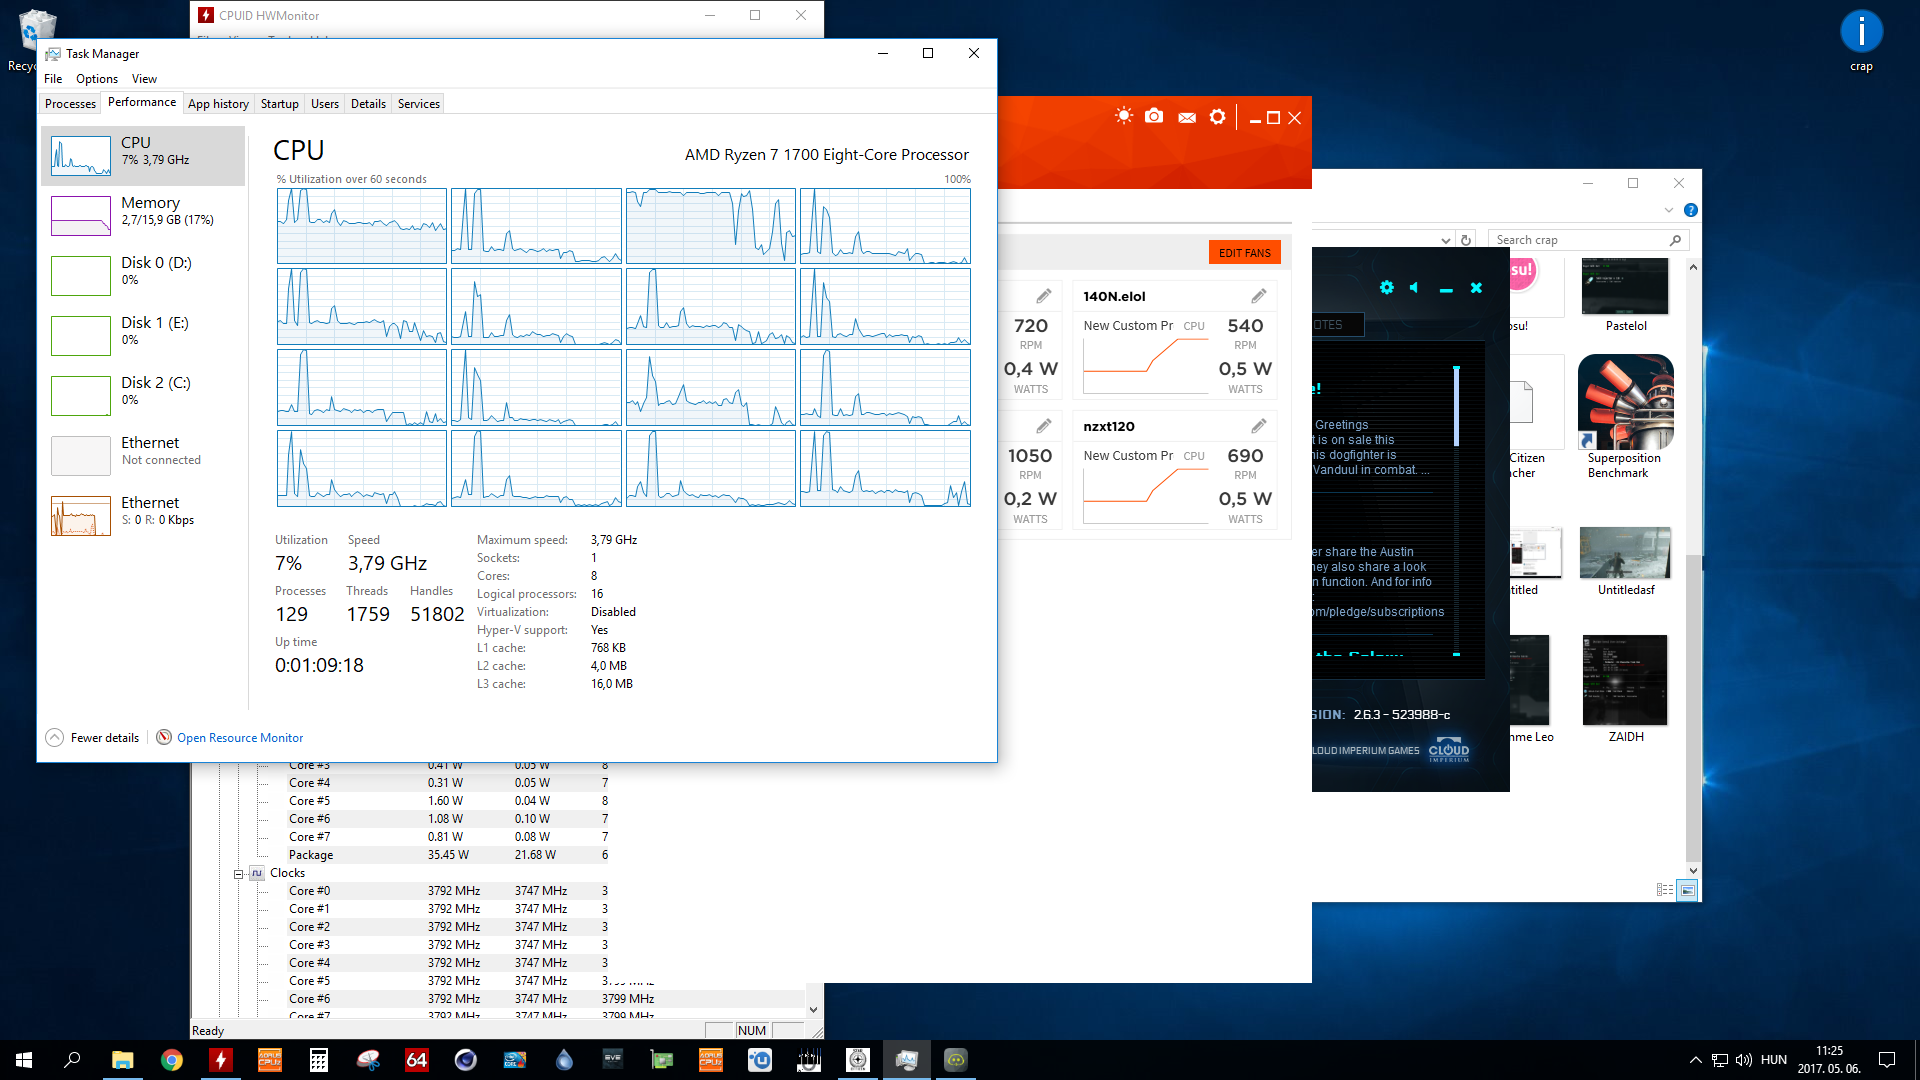The height and width of the screenshot is (1080, 1920).
Task: Mute launcher sound via cyan speaker icon
Action: point(1414,288)
